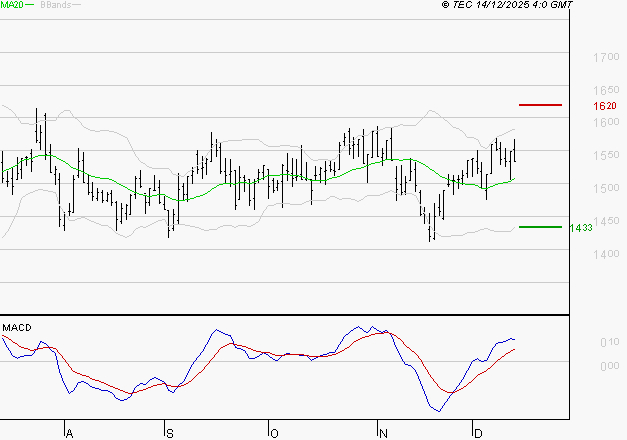The height and width of the screenshot is (440, 627).
Task: Click the 1400 price axis label
Action: point(606,254)
